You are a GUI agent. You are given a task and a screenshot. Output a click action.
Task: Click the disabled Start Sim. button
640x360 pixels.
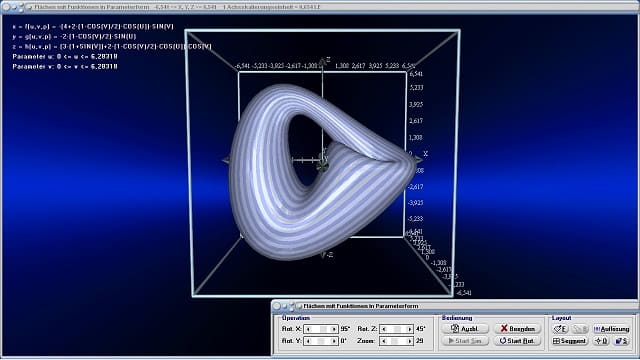[465, 340]
